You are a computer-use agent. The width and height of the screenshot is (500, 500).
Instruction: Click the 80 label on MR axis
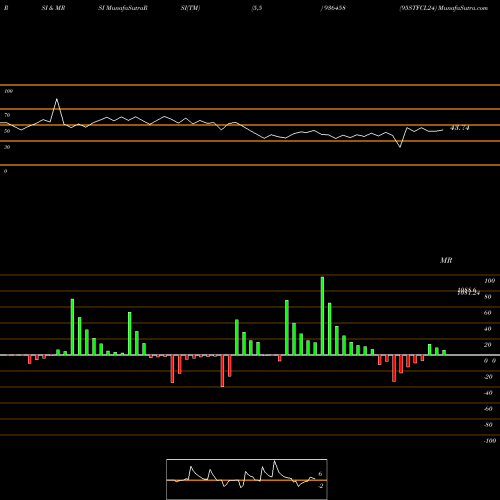tap(488, 297)
